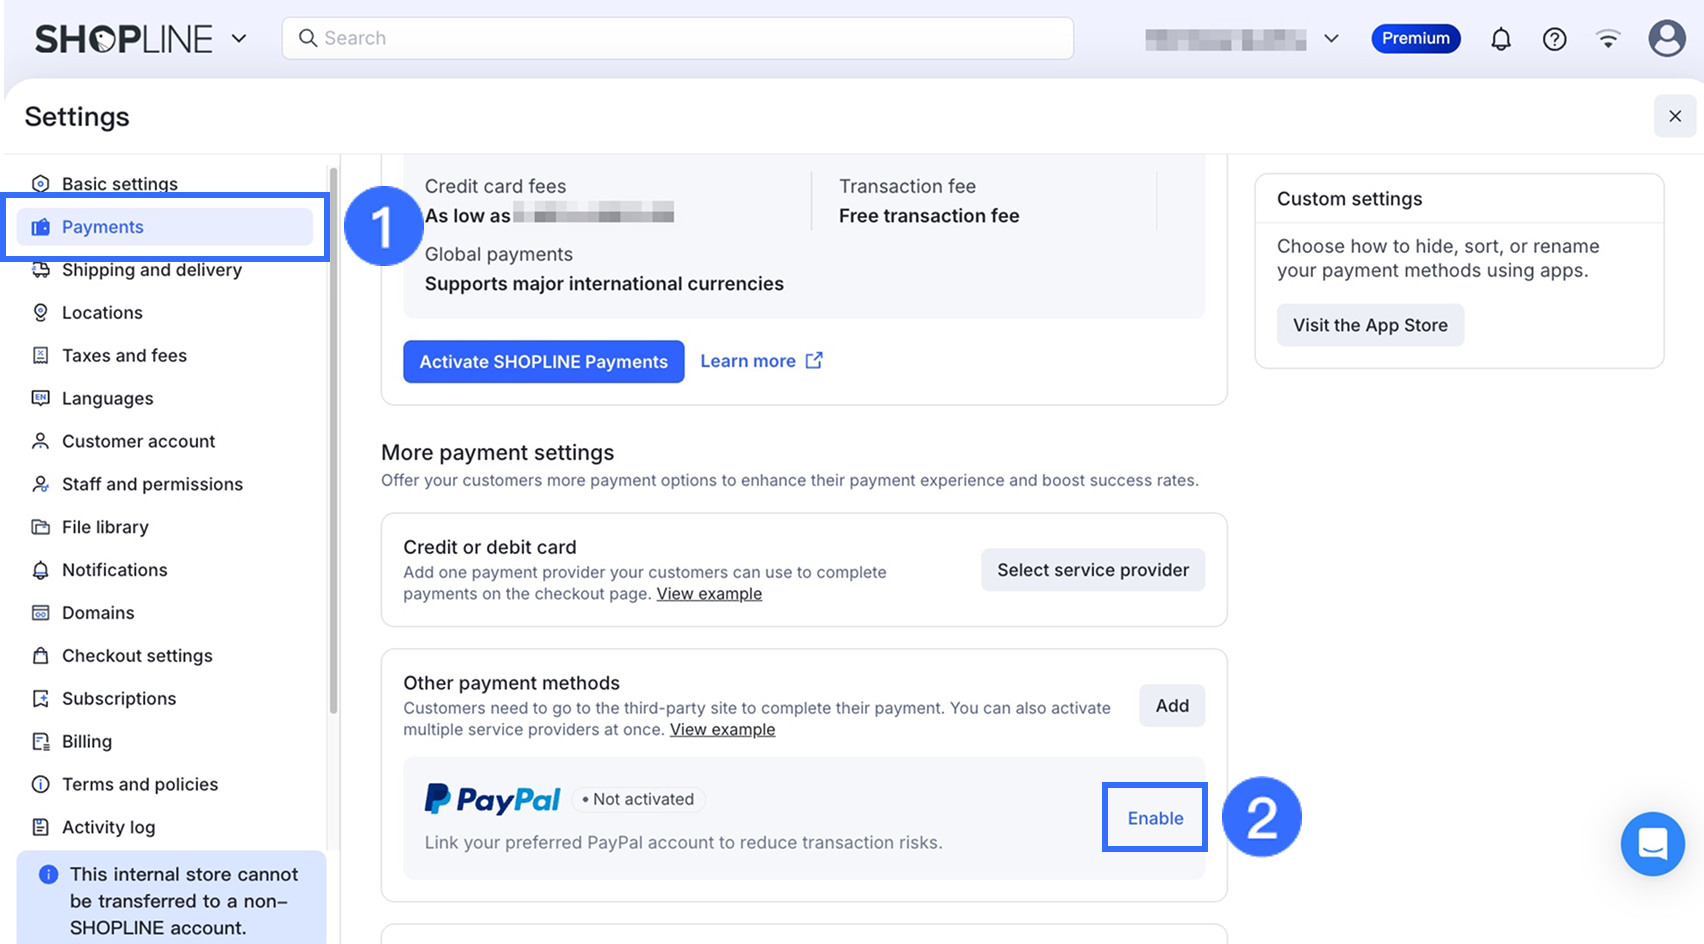Screen dimensions: 1704x944
Task: Open Shipping and delivery settings
Action: (151, 270)
